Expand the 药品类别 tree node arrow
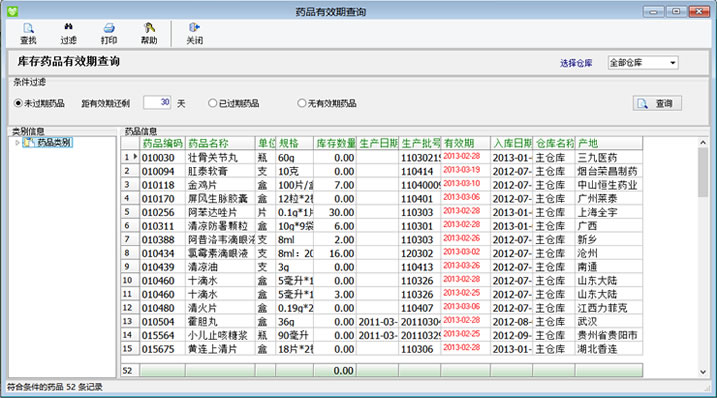The image size is (717, 398). pyautogui.click(x=17, y=143)
